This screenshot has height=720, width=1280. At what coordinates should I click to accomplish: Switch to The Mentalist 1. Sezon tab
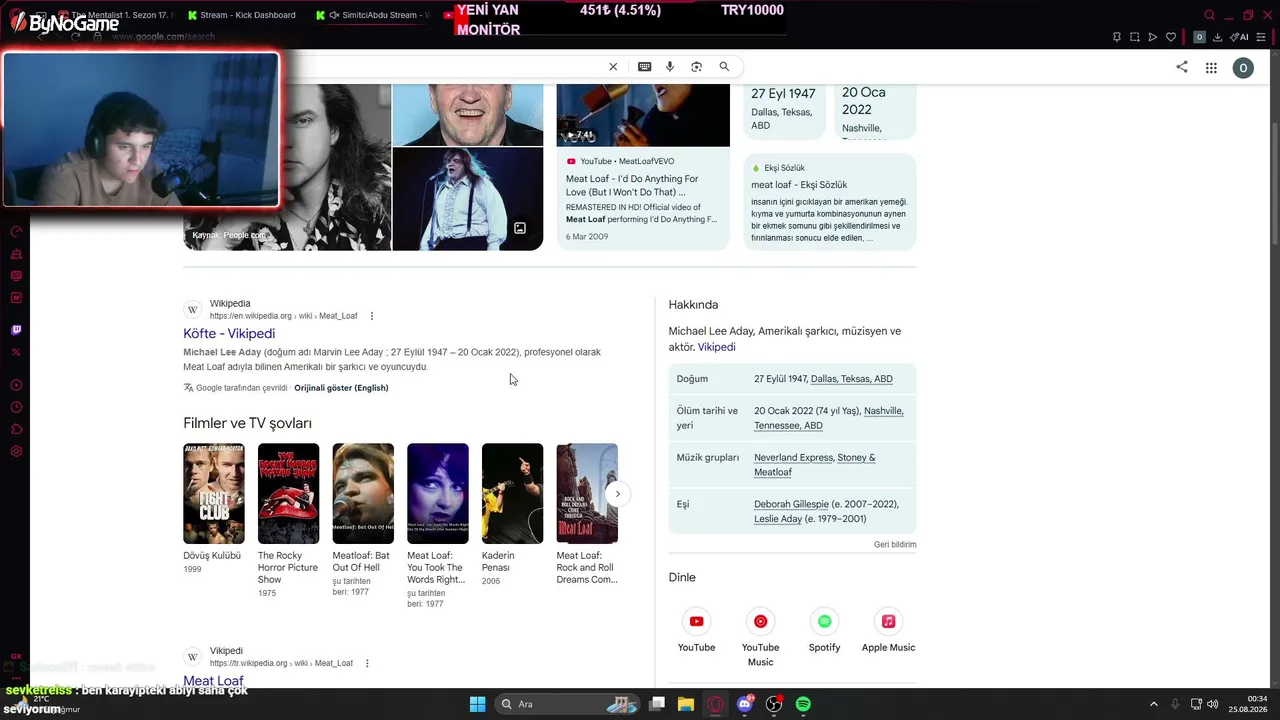(117, 15)
